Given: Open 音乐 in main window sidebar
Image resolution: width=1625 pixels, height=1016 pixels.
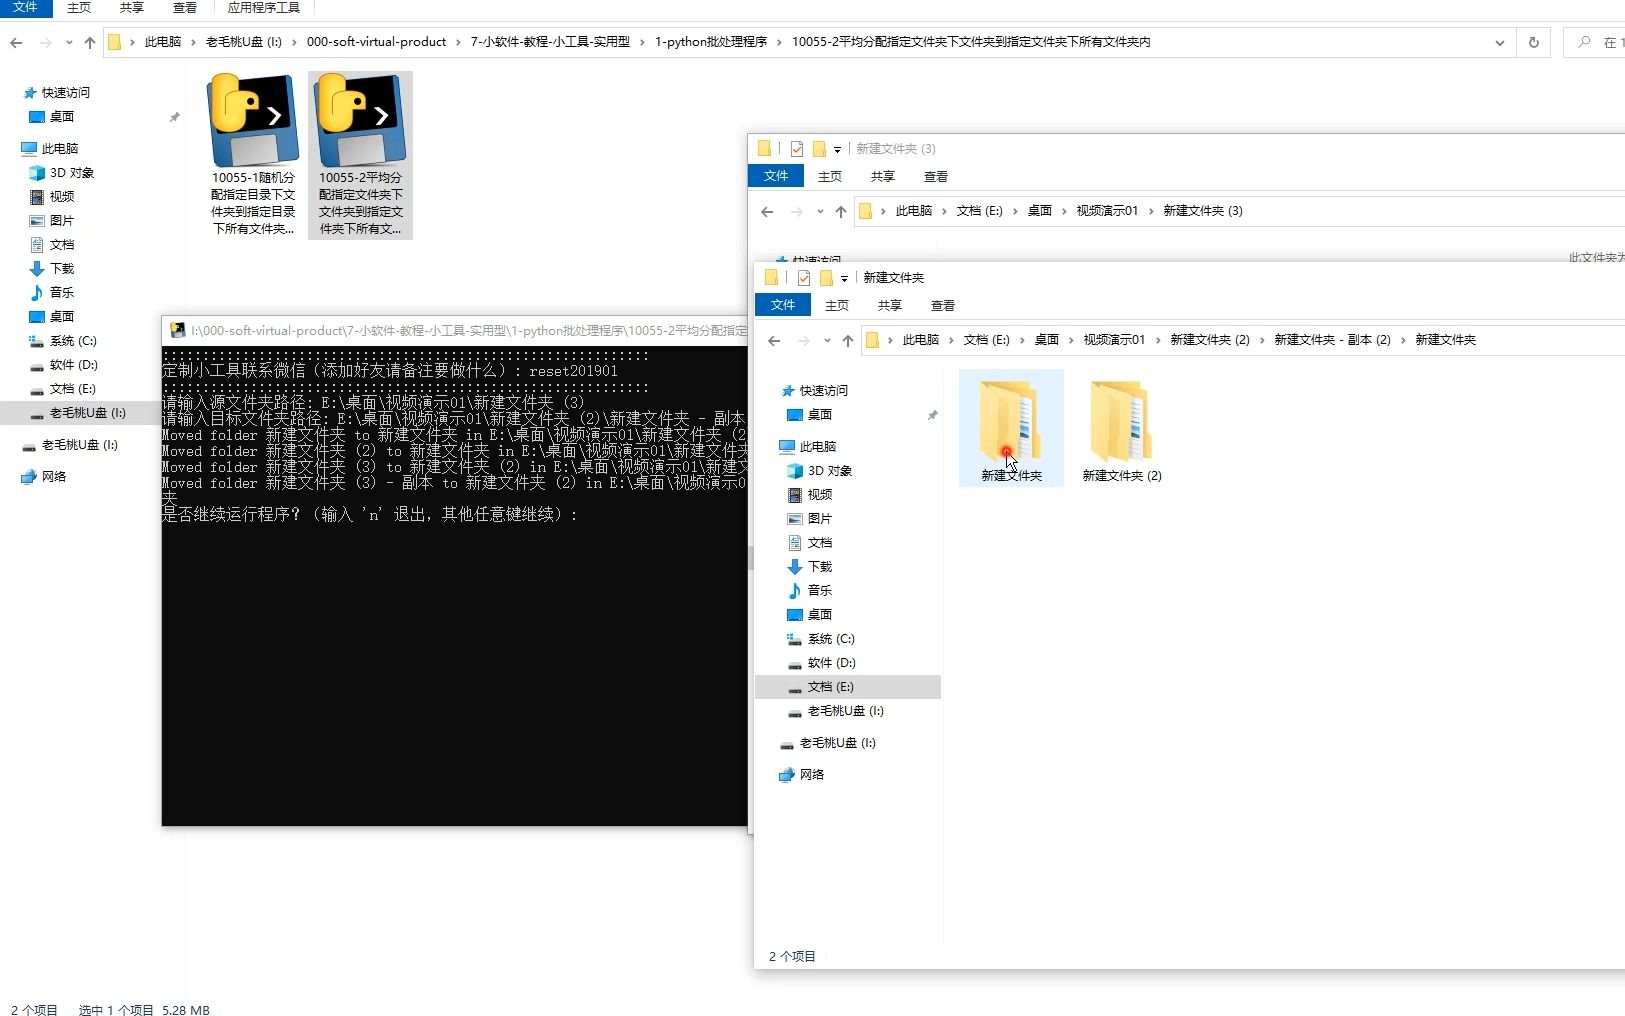Looking at the screenshot, I should [61, 292].
